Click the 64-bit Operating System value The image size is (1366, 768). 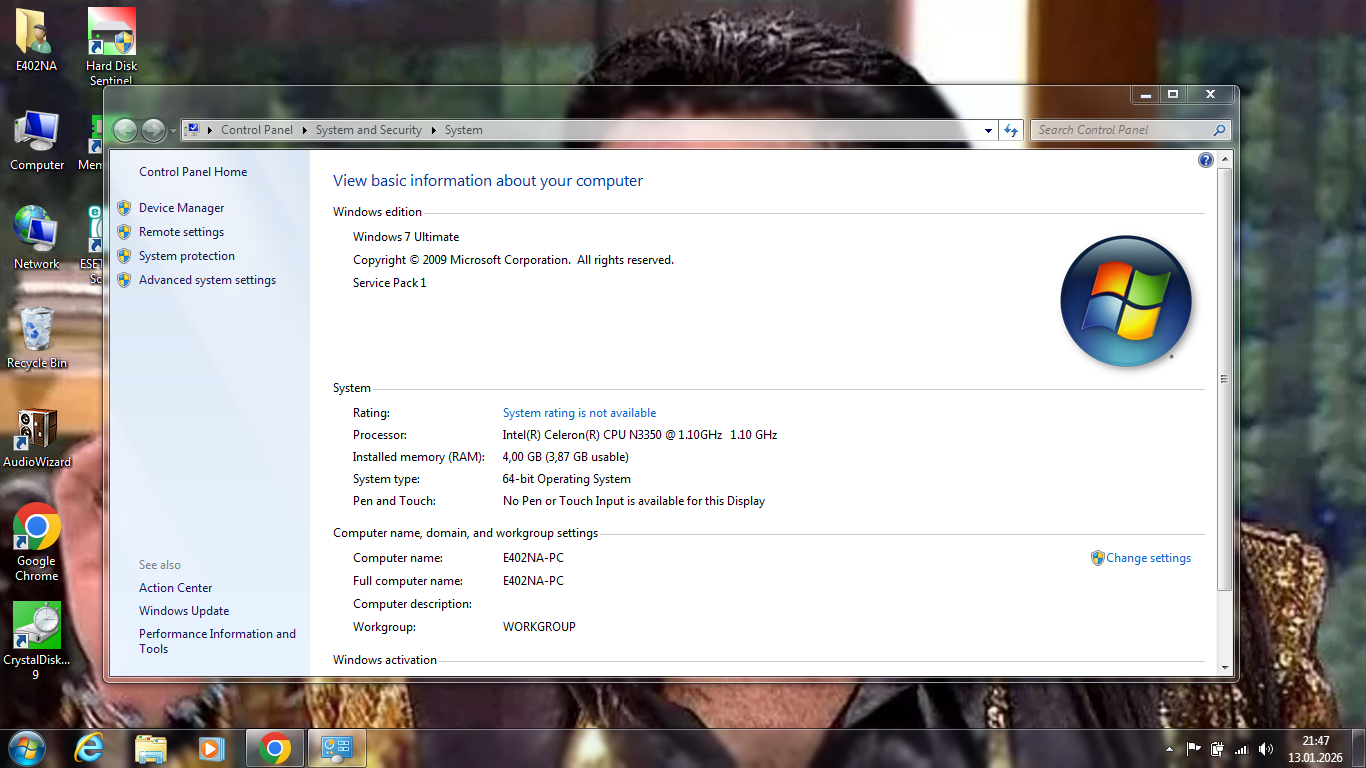click(x=566, y=479)
